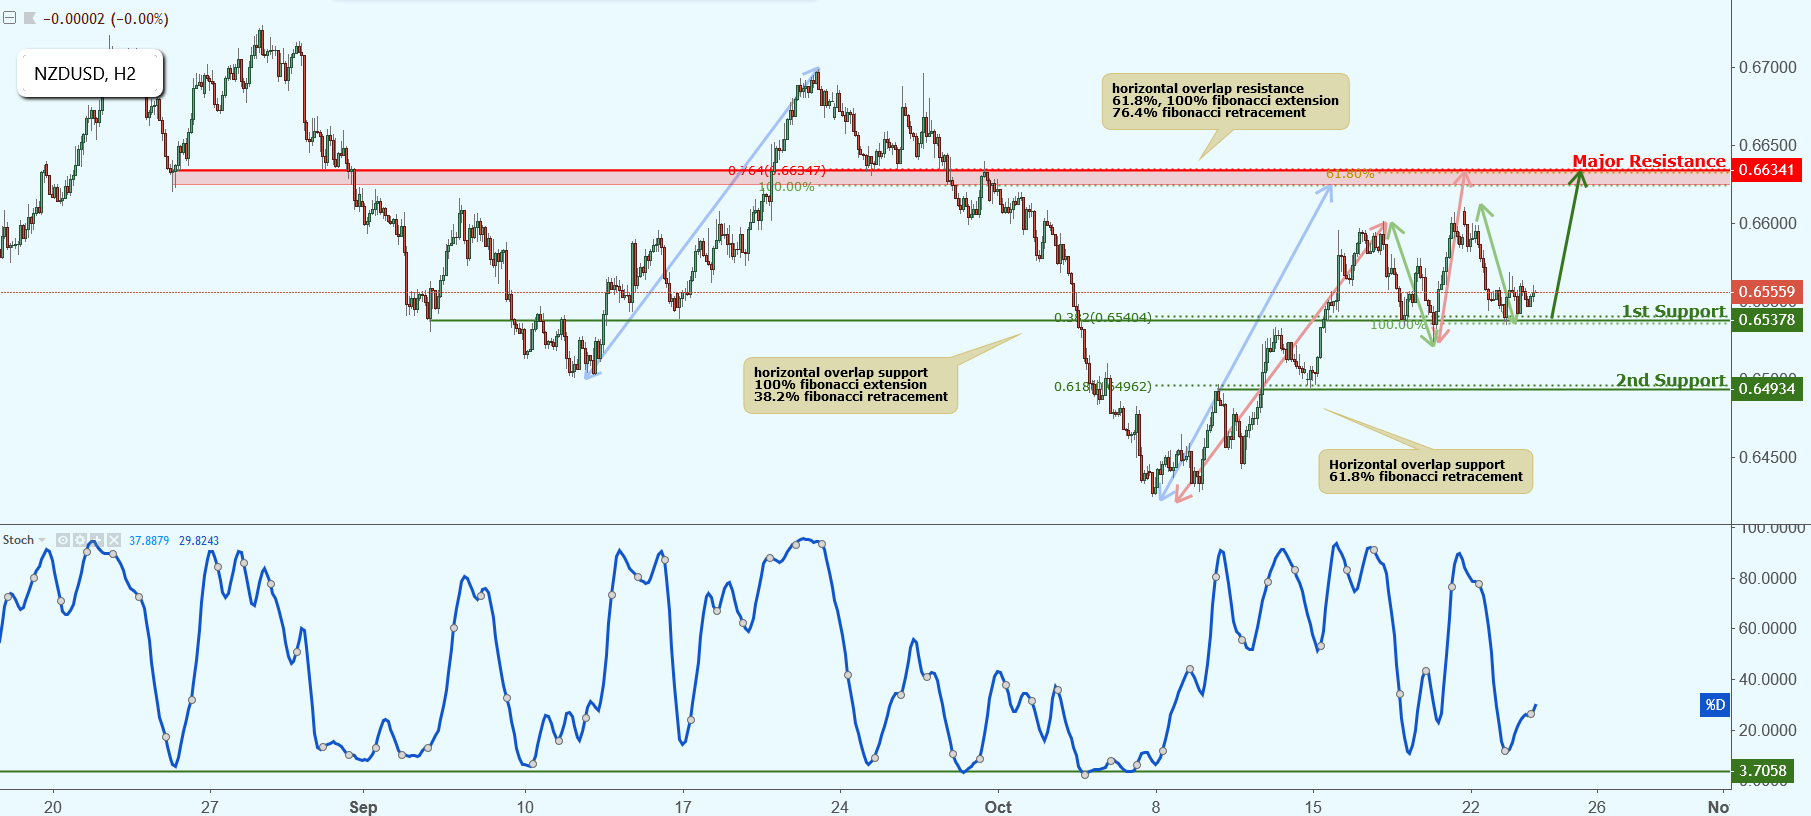Click the -0.00002 (-0.00%) price change text

(106, 18)
